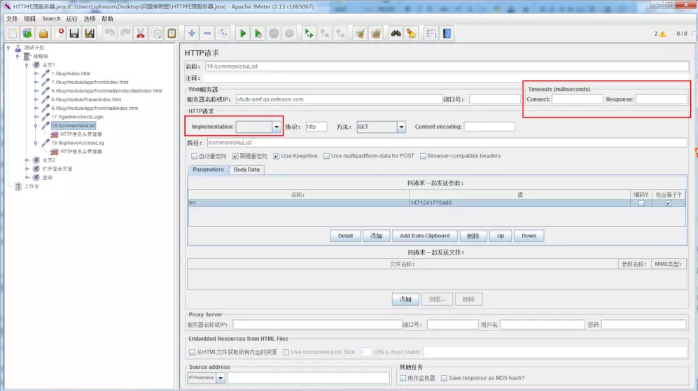The height and width of the screenshot is (391, 698).
Task: Click the Redo arrow icon
Action: click(x=125, y=33)
